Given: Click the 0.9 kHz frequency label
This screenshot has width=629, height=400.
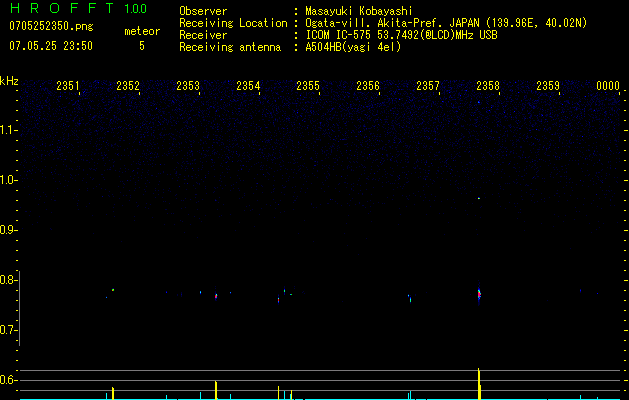Looking at the screenshot, I should tap(8, 230).
